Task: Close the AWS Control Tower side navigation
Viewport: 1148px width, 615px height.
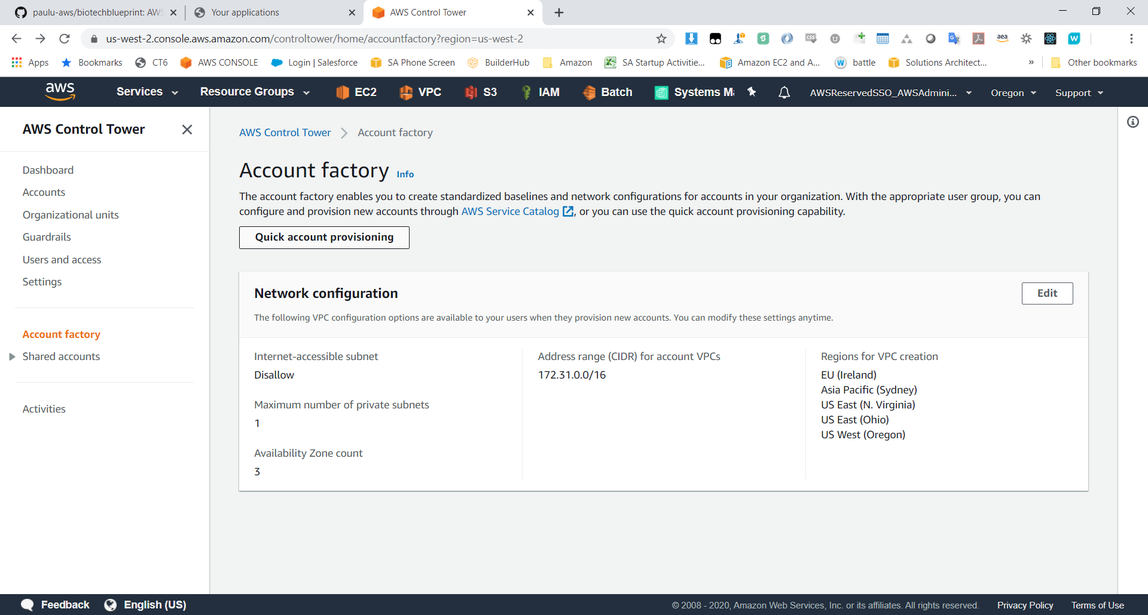Action: pos(187,130)
